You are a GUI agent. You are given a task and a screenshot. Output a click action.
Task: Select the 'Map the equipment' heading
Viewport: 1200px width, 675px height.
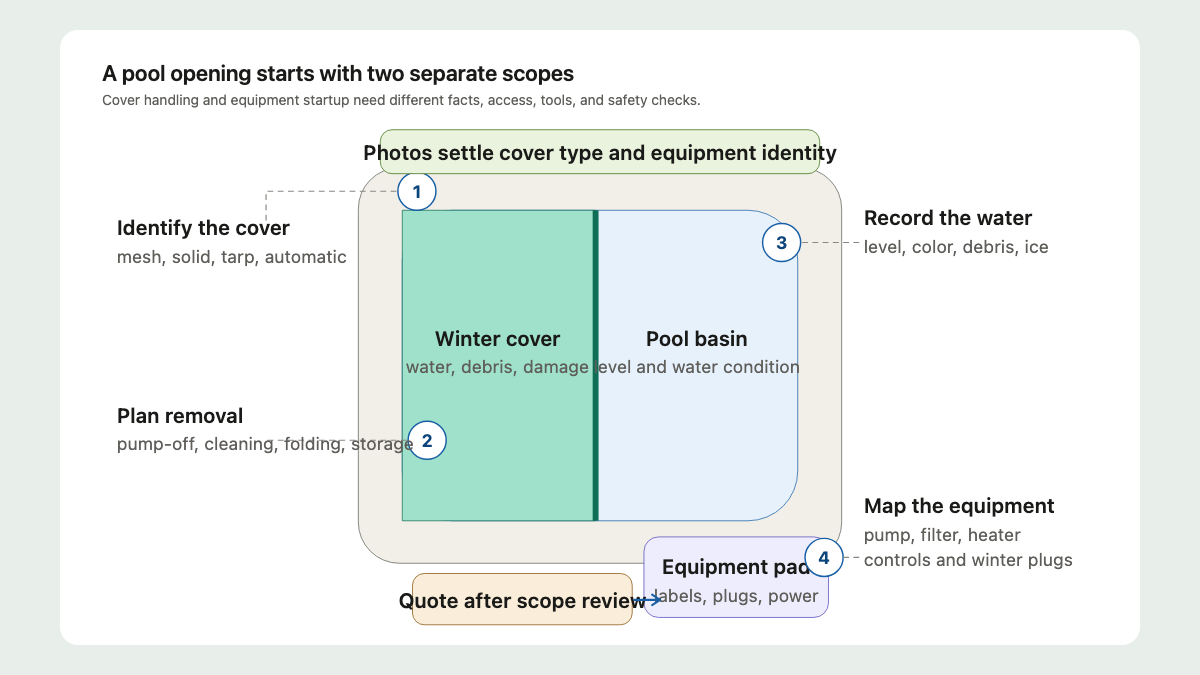[959, 506]
